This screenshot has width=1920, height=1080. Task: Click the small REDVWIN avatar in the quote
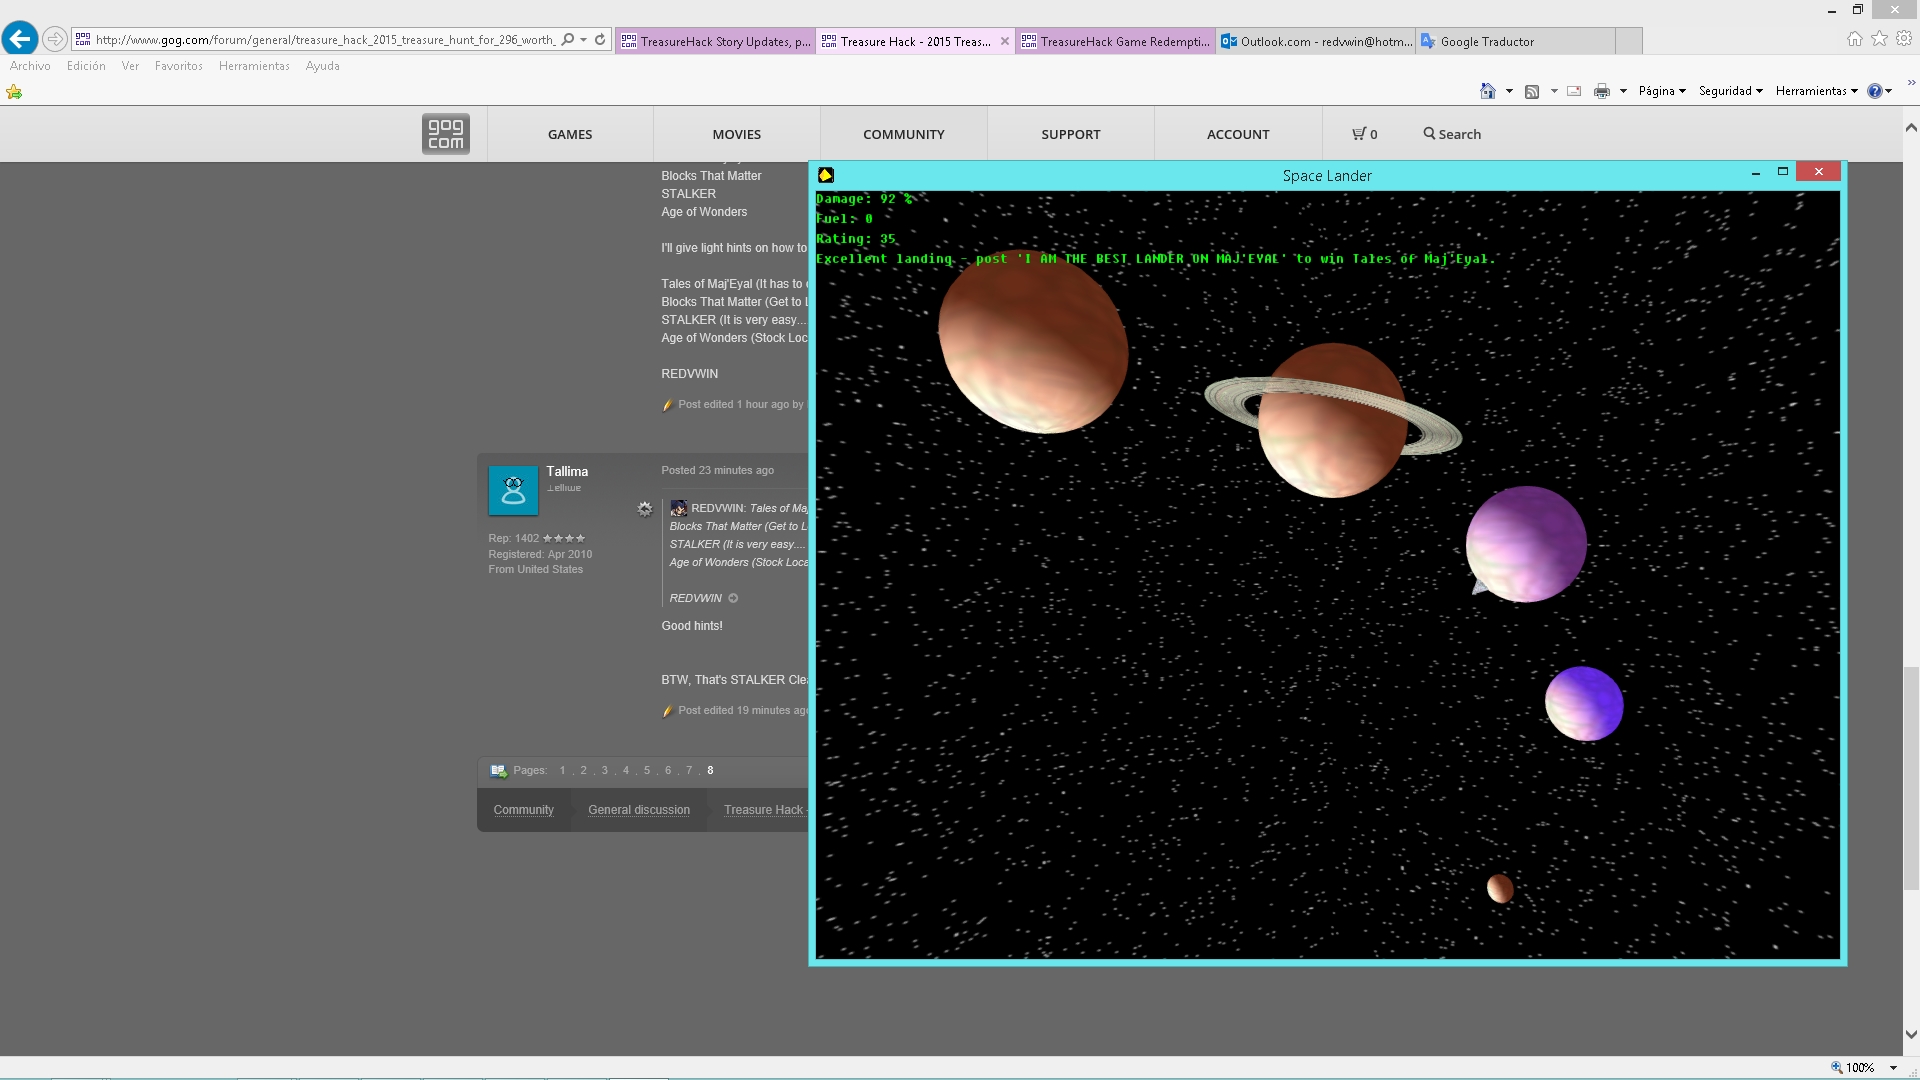click(x=678, y=508)
